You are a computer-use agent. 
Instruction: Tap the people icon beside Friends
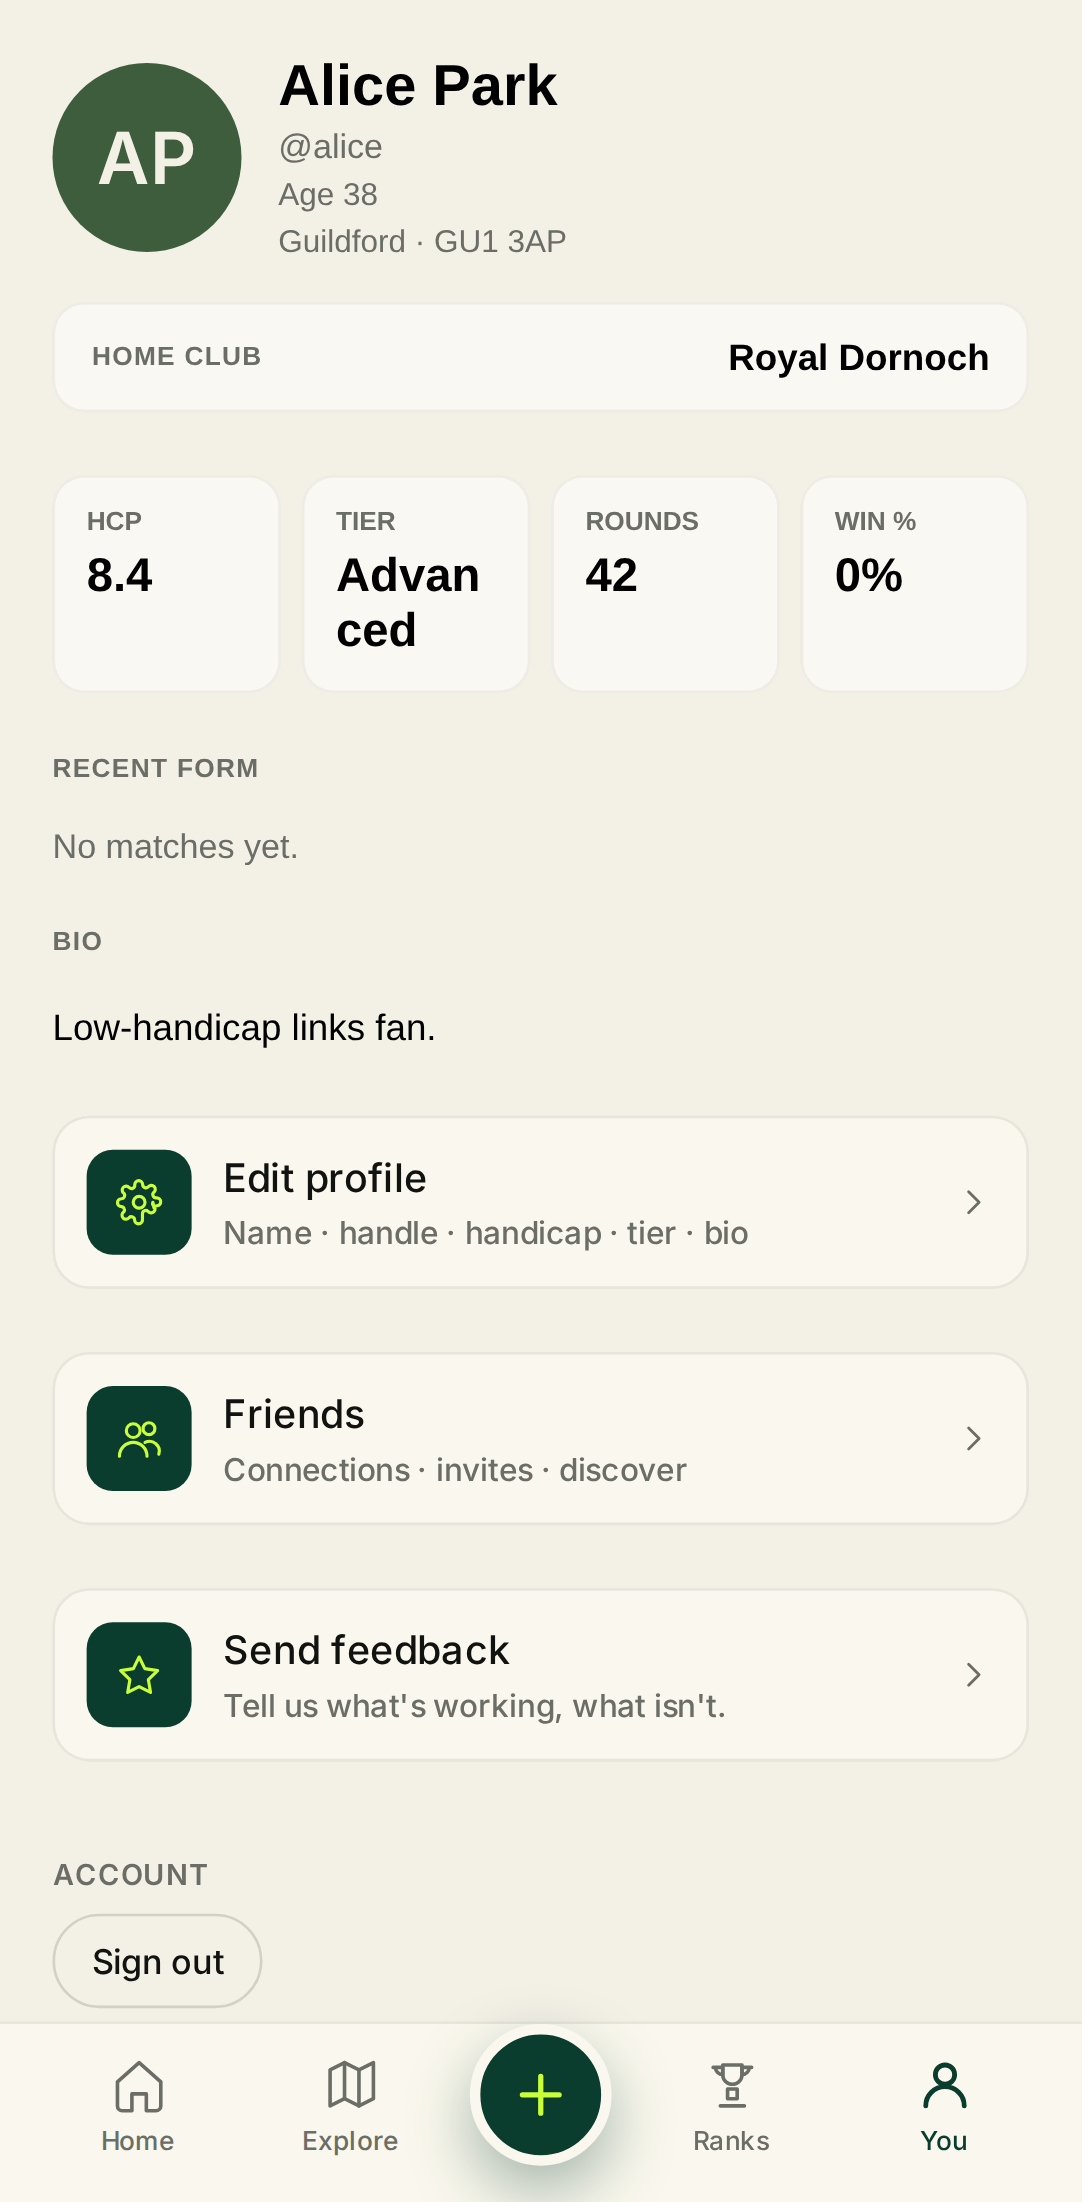[139, 1439]
